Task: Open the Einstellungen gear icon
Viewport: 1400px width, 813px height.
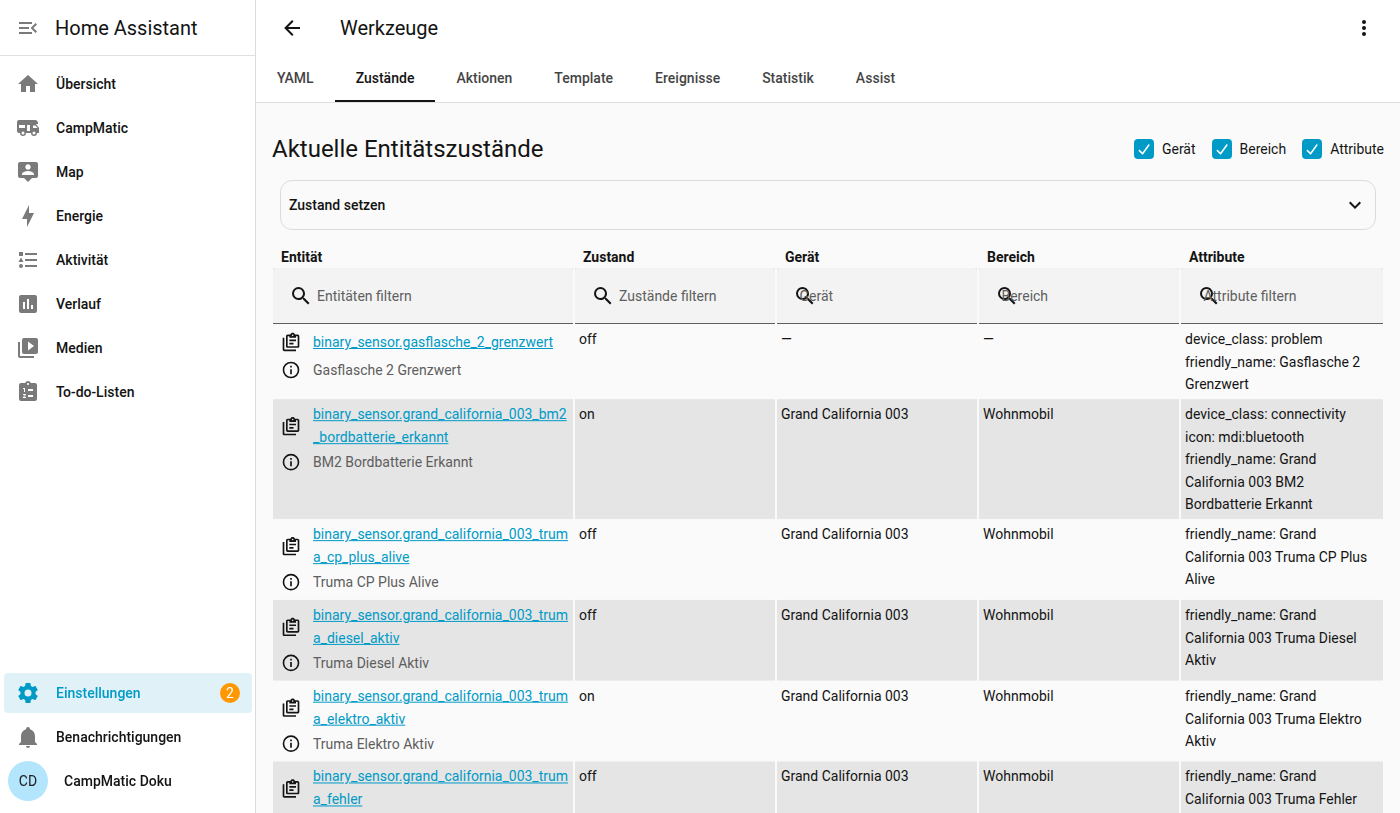Action: click(x=28, y=693)
